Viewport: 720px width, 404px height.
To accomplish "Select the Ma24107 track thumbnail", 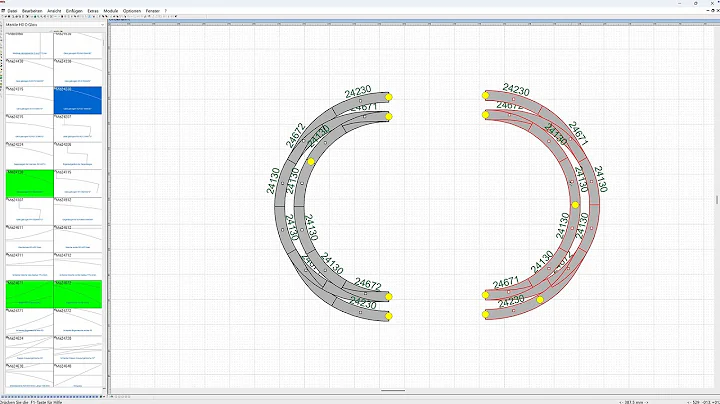I will (29, 211).
